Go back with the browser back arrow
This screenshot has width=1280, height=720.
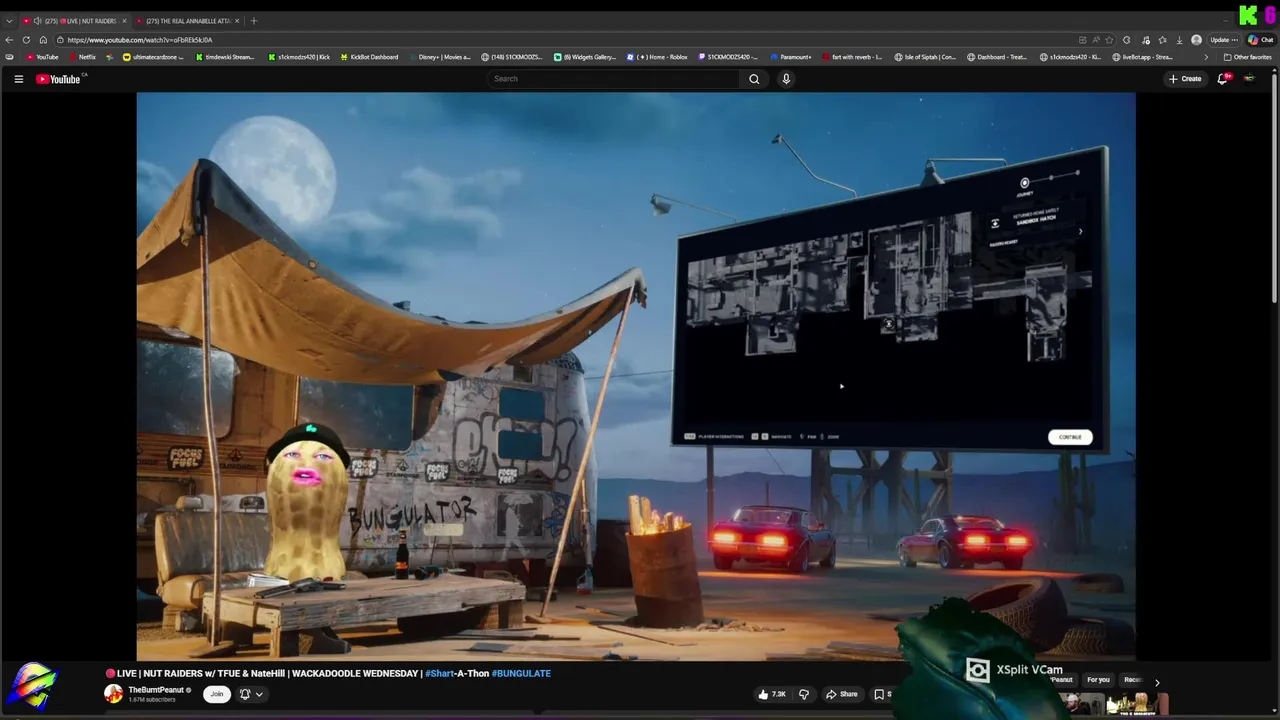[9, 40]
